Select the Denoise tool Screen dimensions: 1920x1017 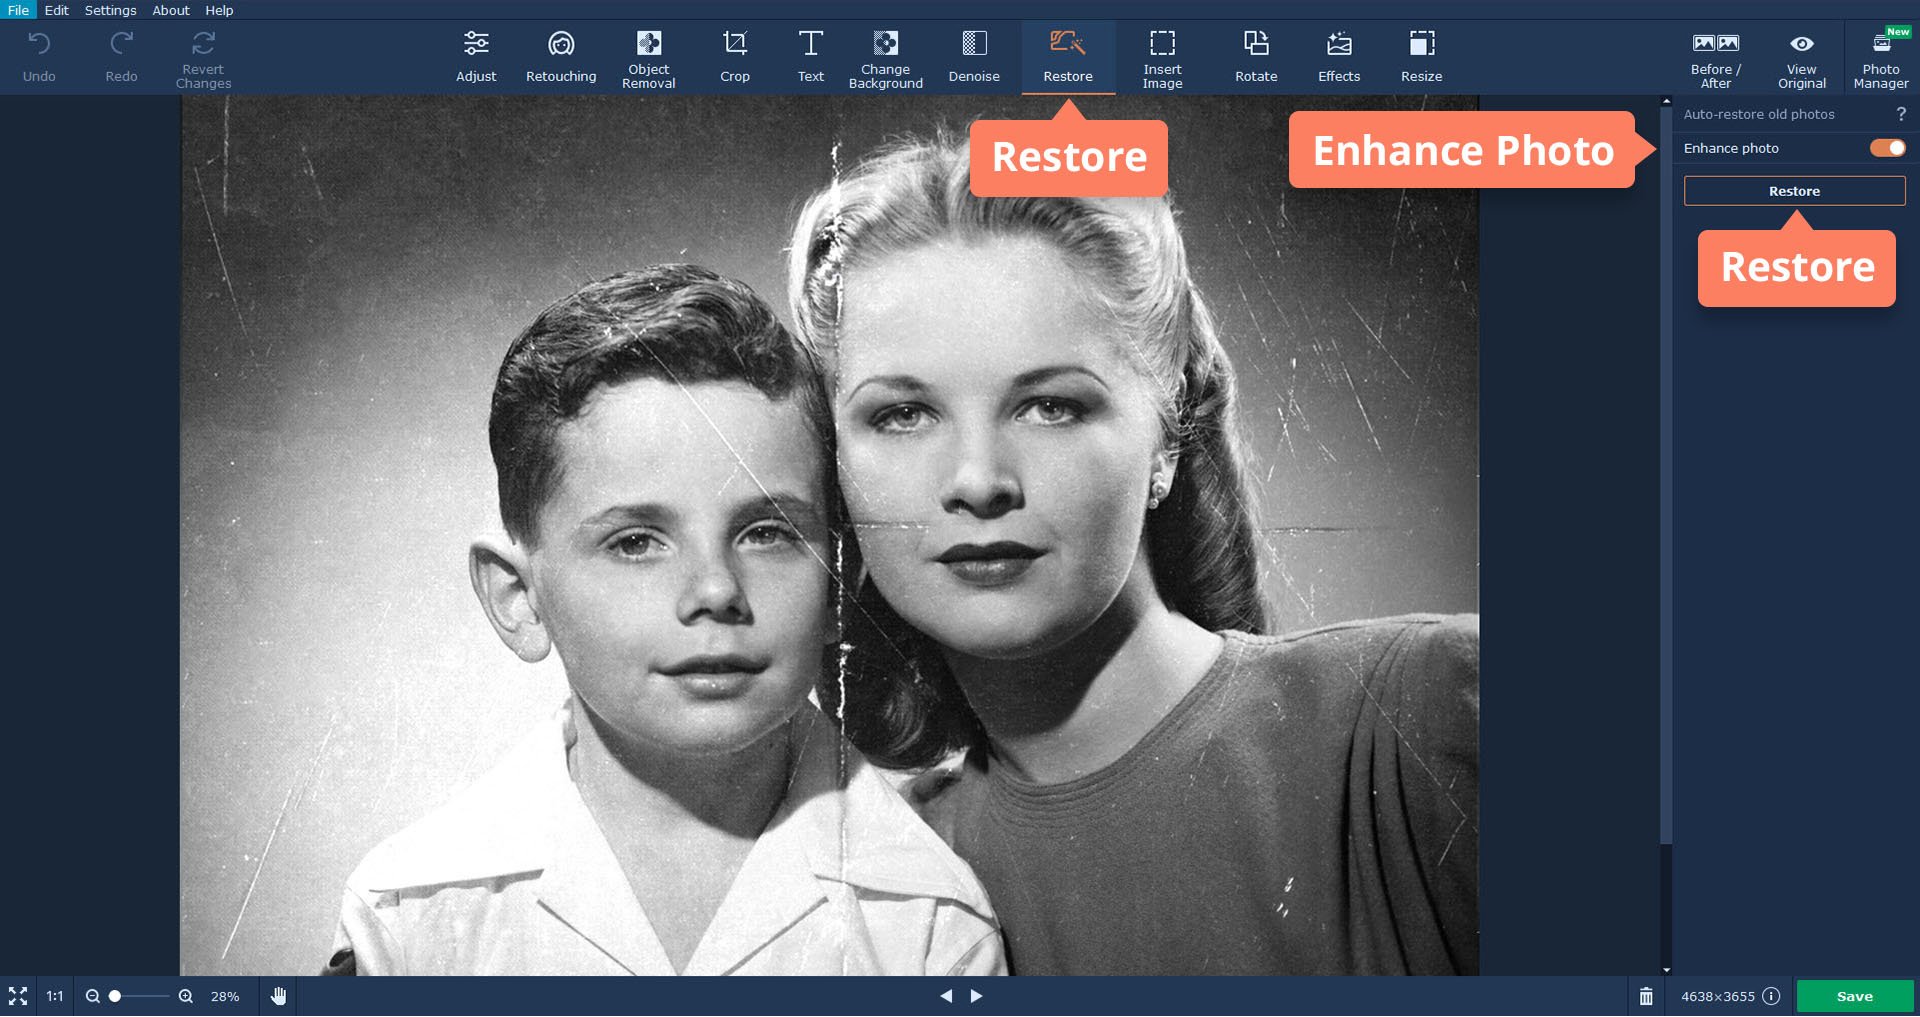(x=974, y=58)
